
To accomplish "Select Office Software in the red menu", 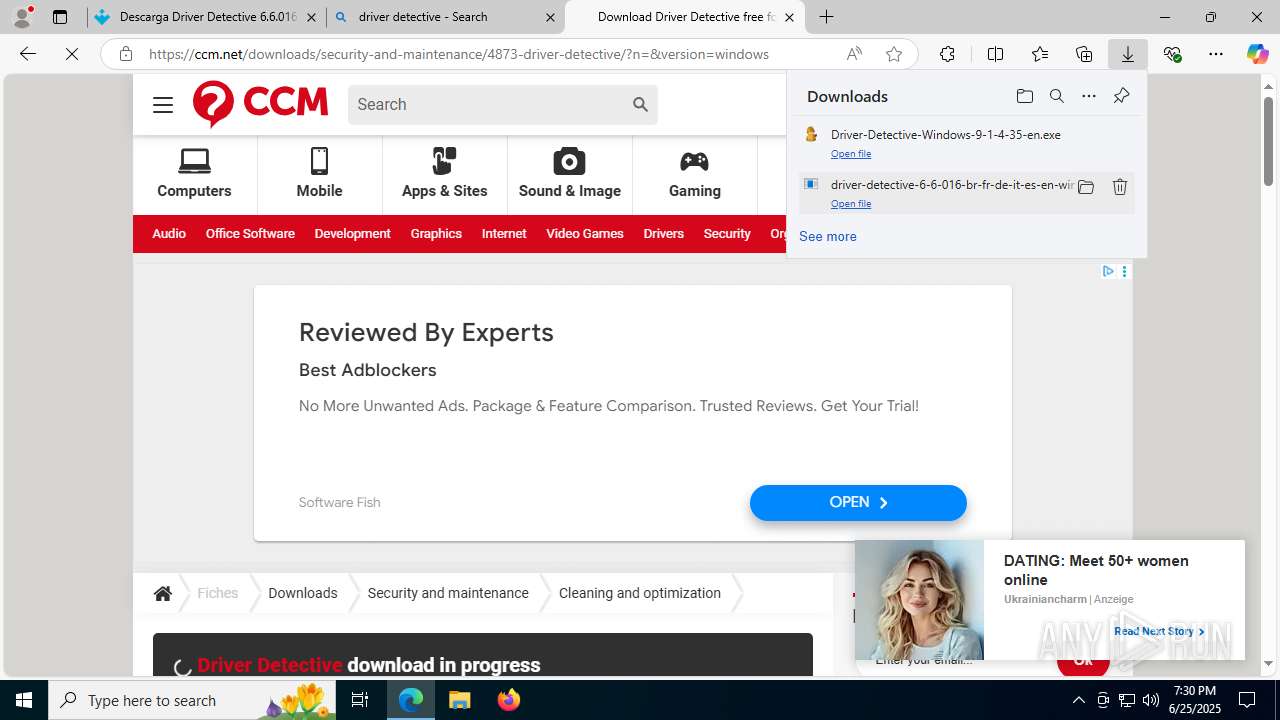I will (x=250, y=233).
